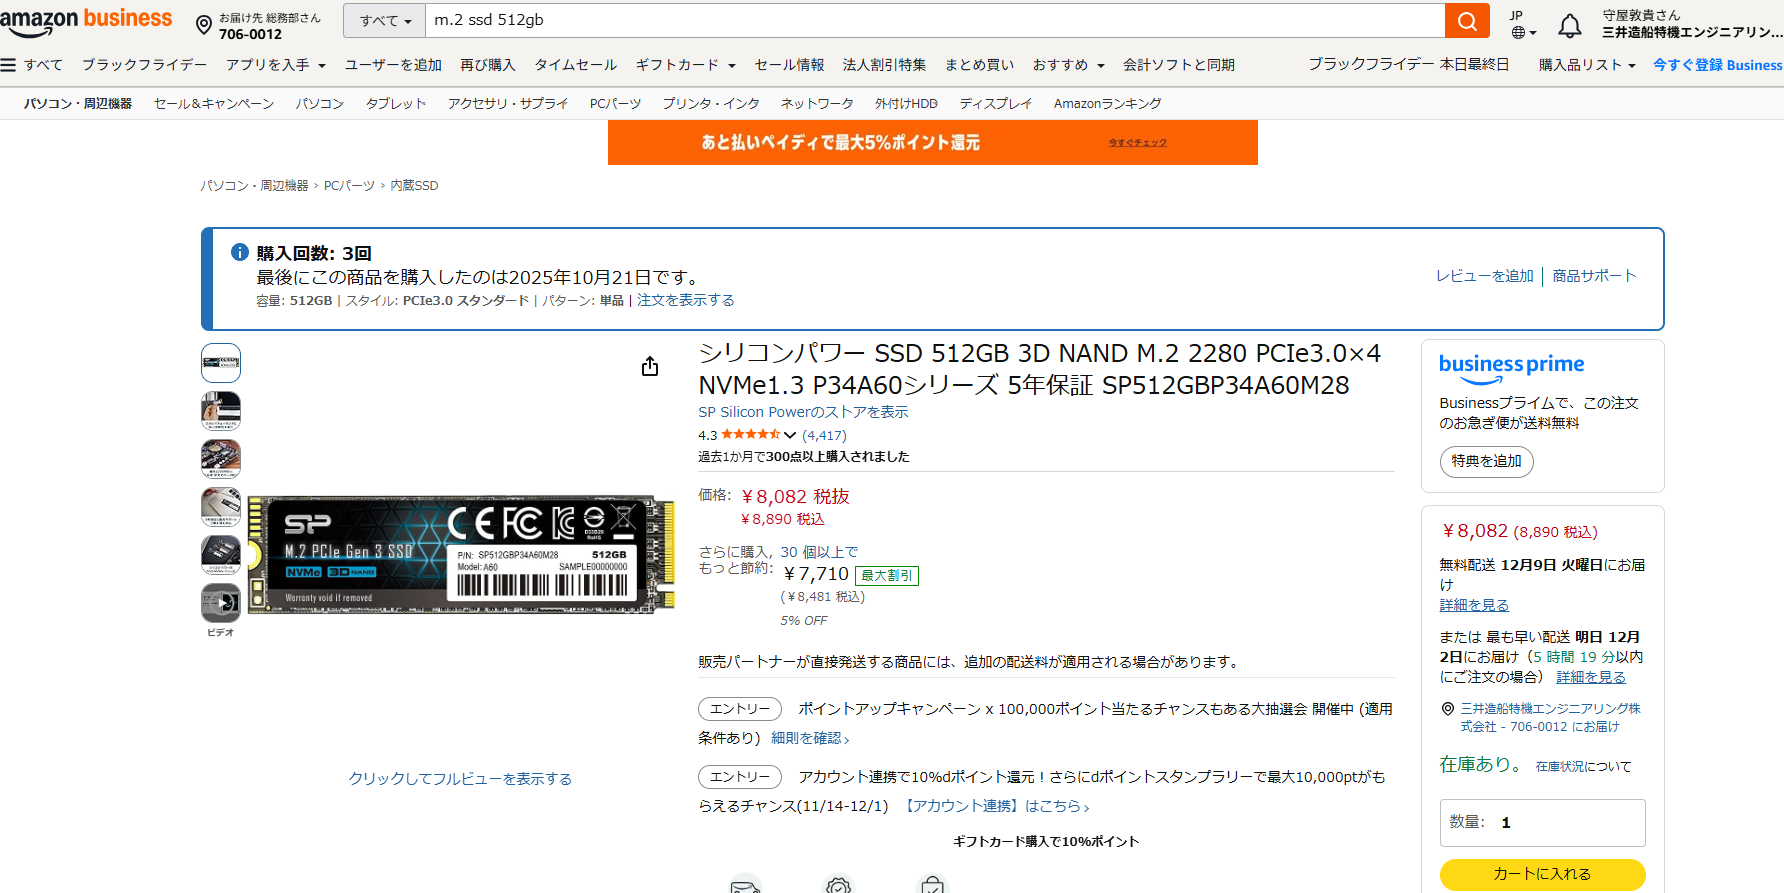Click the 特典を追加 button
Image resolution: width=1784 pixels, height=893 pixels.
click(1487, 461)
